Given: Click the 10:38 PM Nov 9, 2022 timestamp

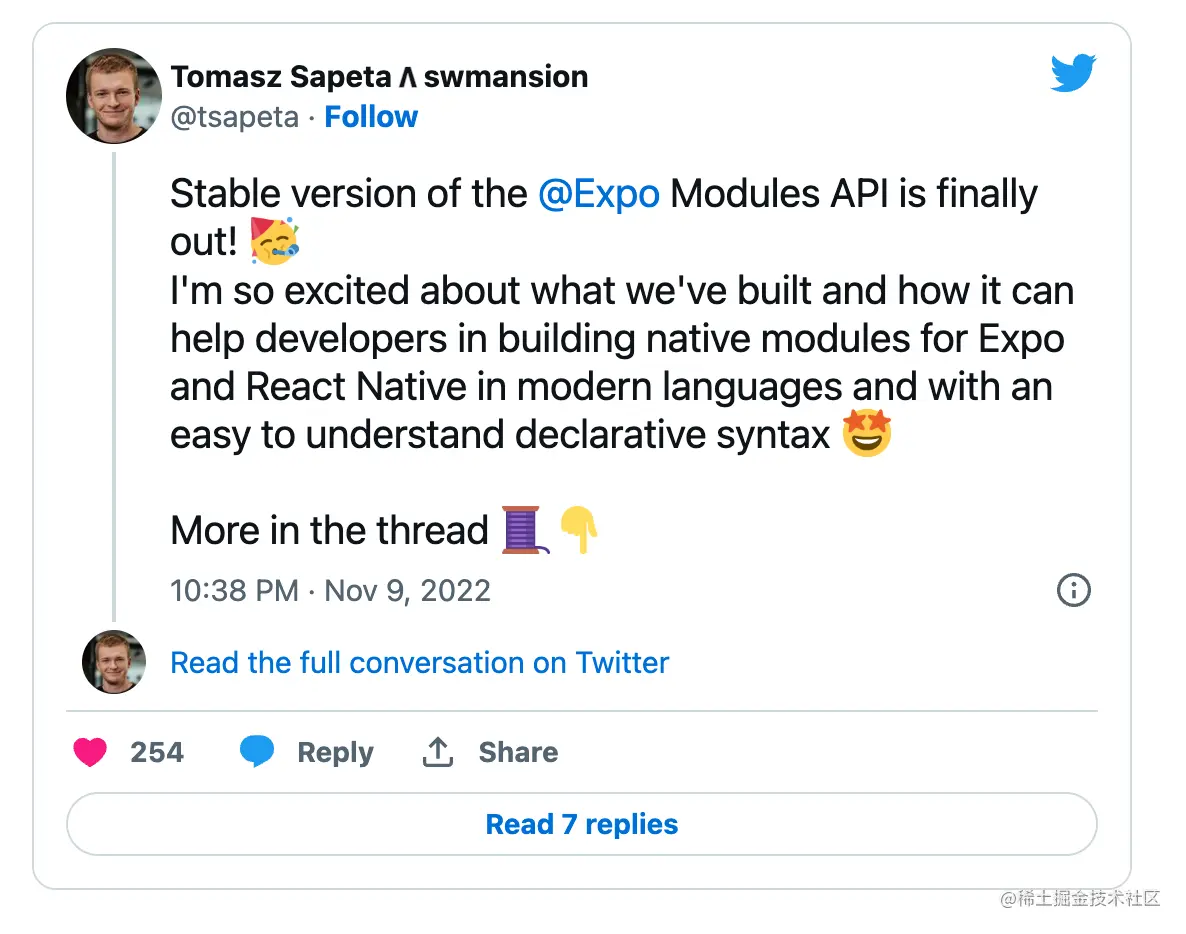Looking at the screenshot, I should (x=330, y=590).
